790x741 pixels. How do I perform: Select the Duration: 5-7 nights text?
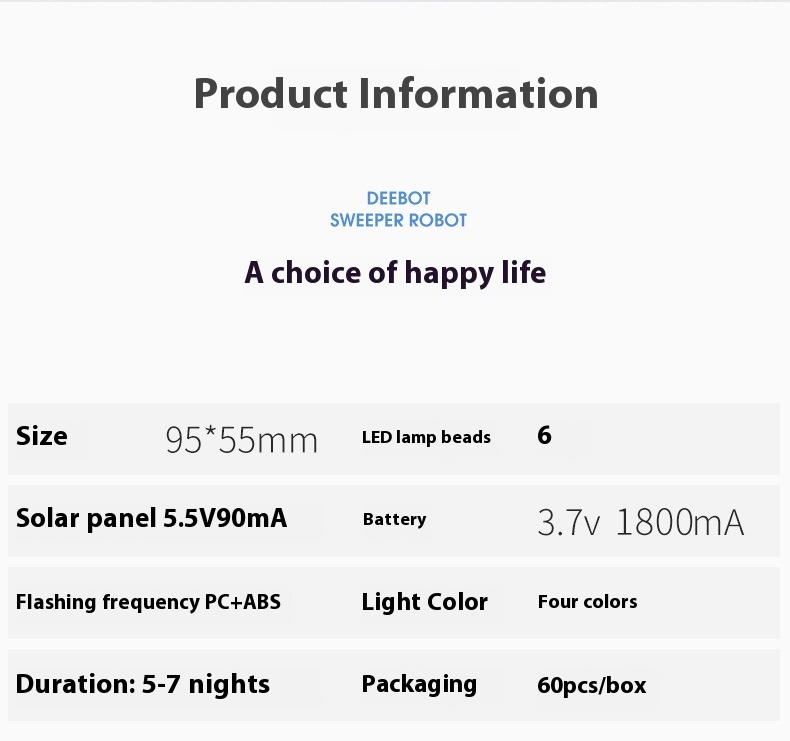click(143, 684)
